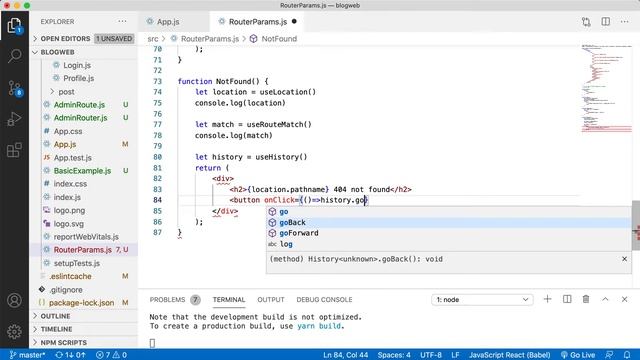Open reportWebVitals.js in the explorer
This screenshot has width=640, height=360.
pyautogui.click(x=86, y=237)
